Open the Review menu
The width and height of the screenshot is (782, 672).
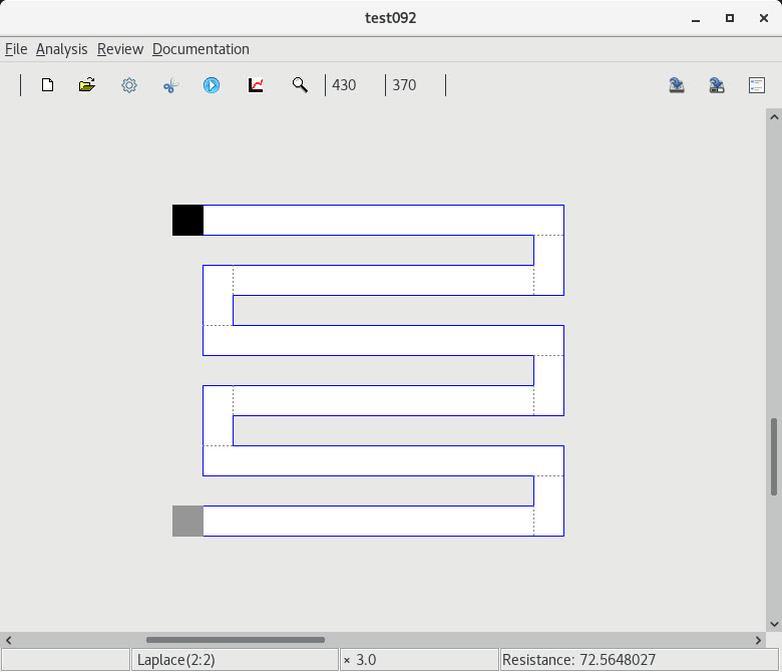click(x=120, y=49)
